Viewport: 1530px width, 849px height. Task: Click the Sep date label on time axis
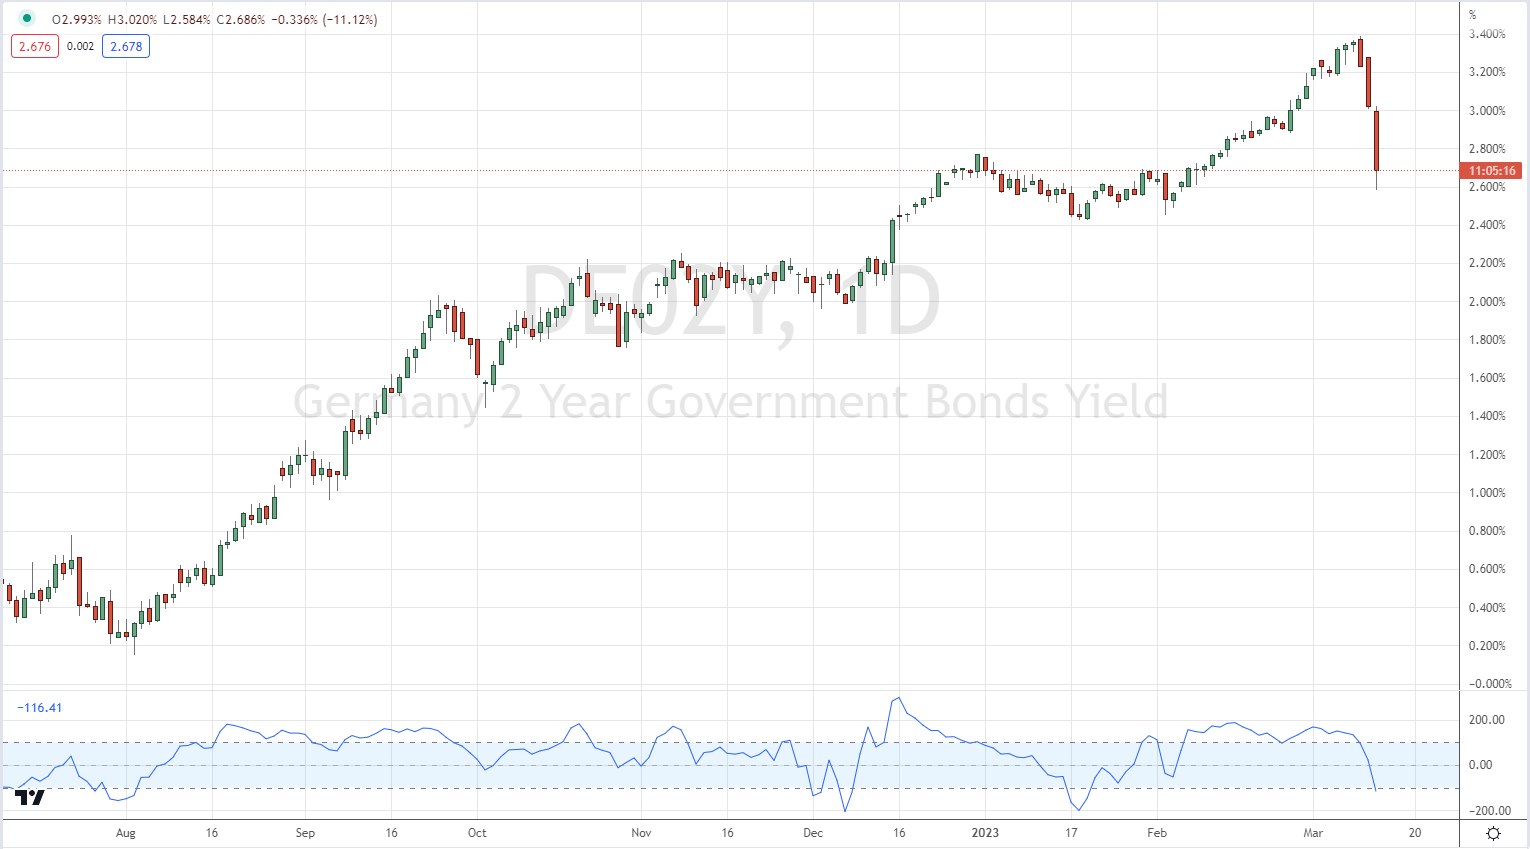(x=305, y=833)
